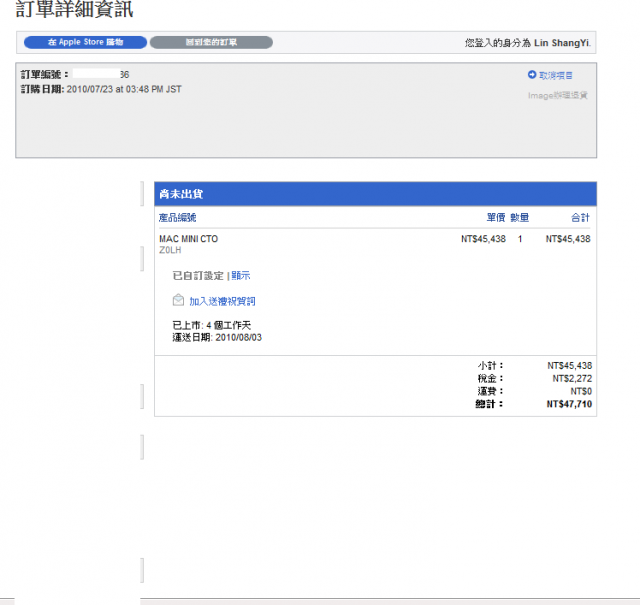Click the shipping fee NT$0

tap(581, 391)
